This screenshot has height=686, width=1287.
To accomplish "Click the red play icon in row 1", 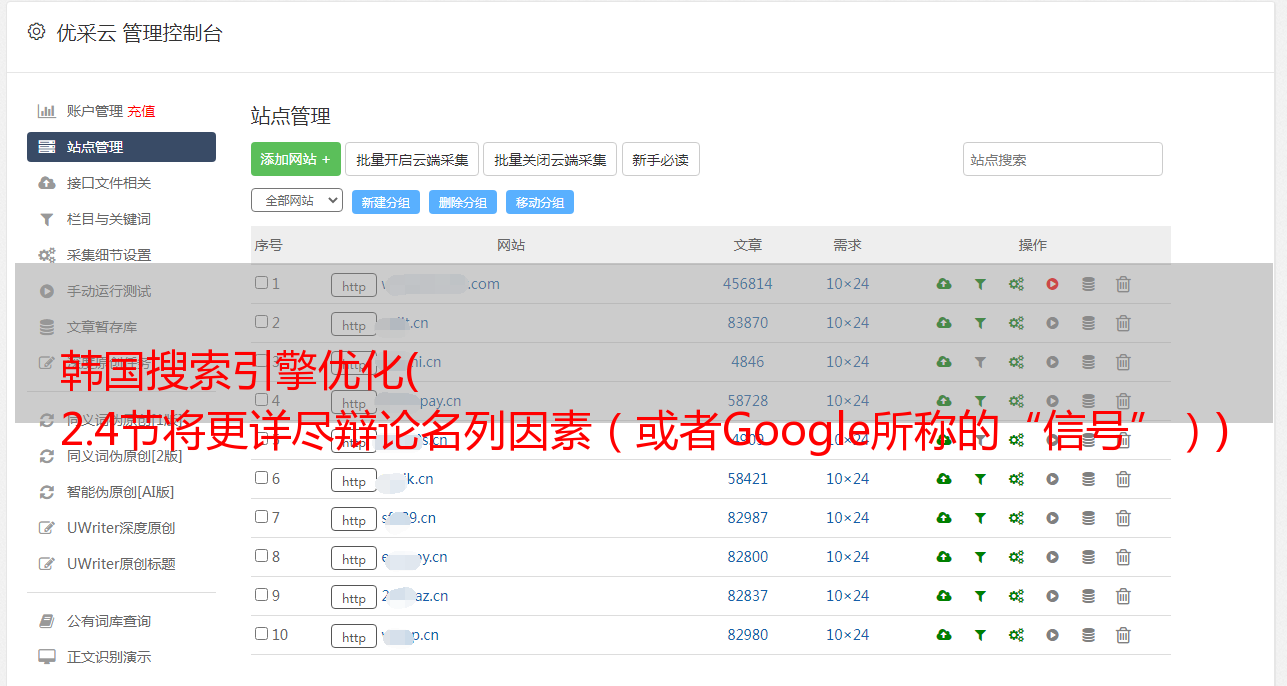I will click(x=1052, y=284).
